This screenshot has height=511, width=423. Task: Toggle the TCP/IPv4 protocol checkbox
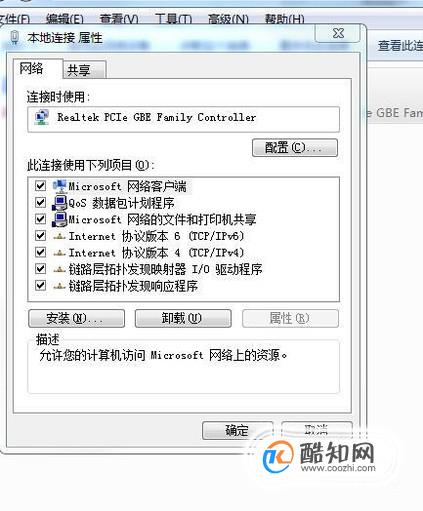40,252
